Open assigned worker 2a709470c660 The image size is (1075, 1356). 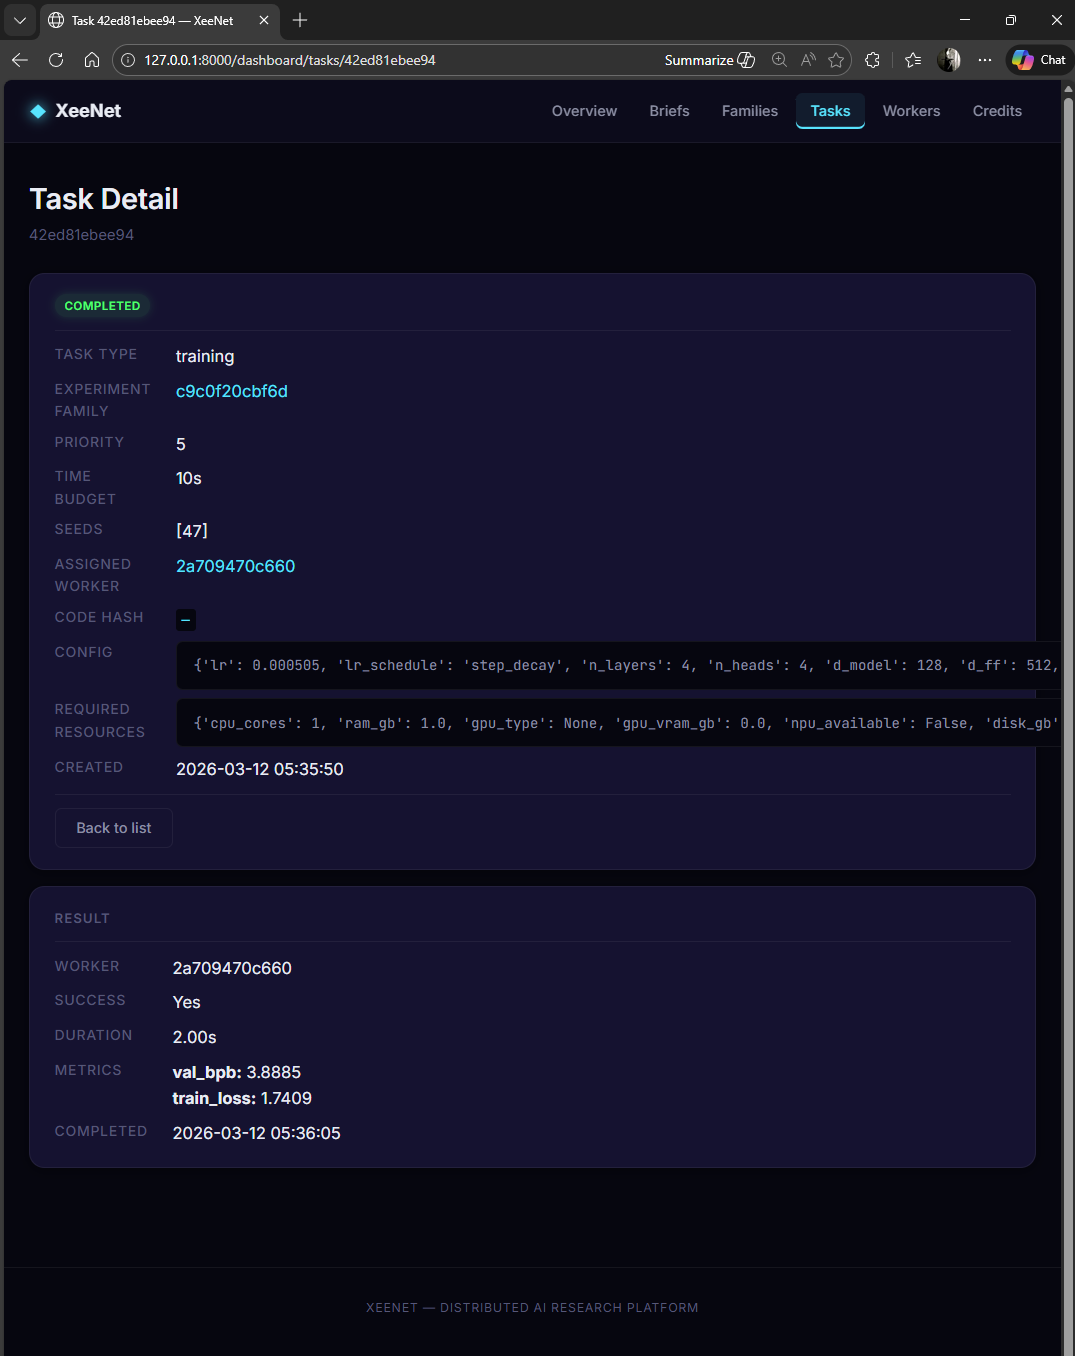[x=235, y=566]
